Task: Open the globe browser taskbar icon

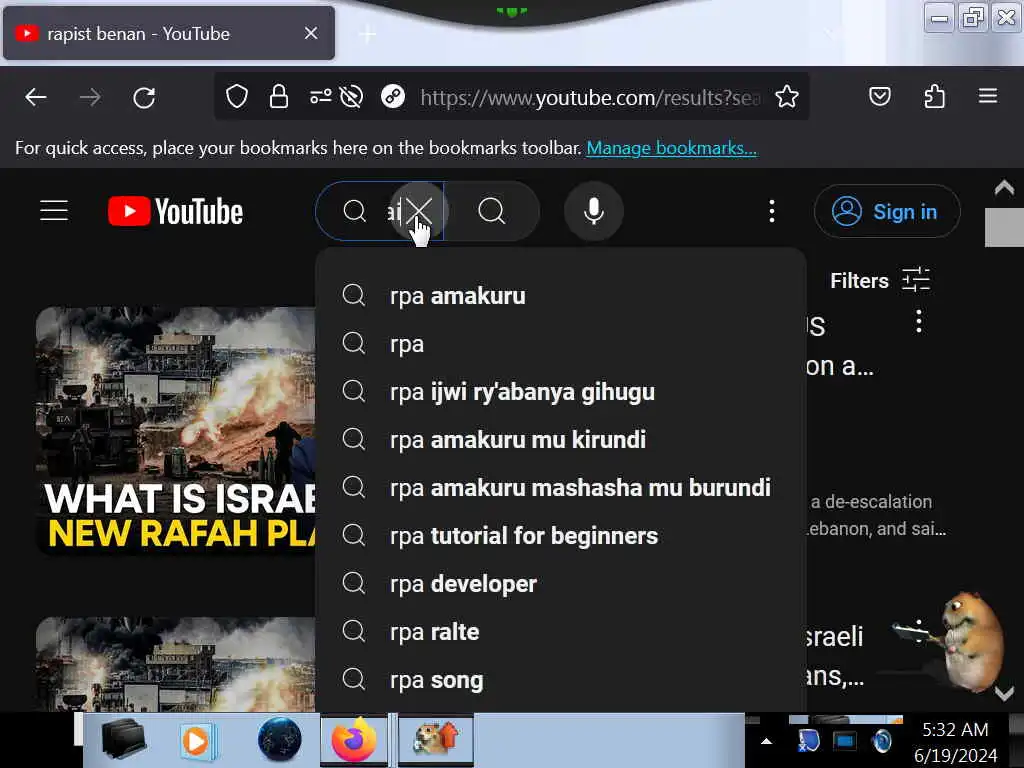Action: point(280,740)
